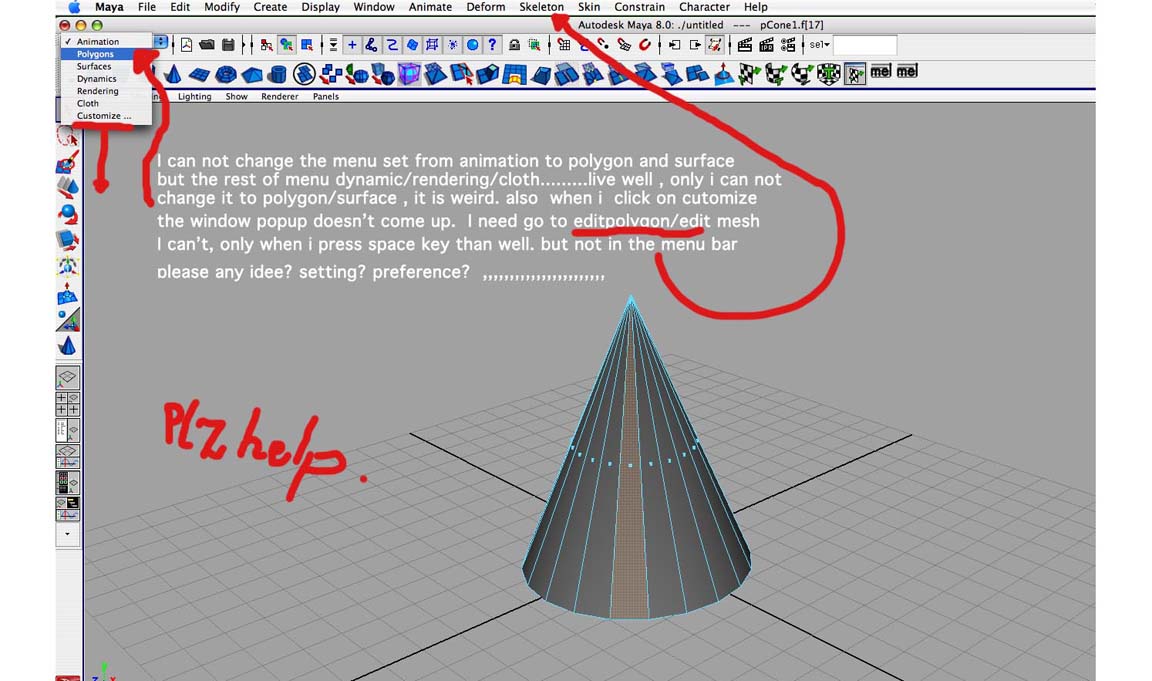Click the IPR render clapperboard icon

point(766,45)
